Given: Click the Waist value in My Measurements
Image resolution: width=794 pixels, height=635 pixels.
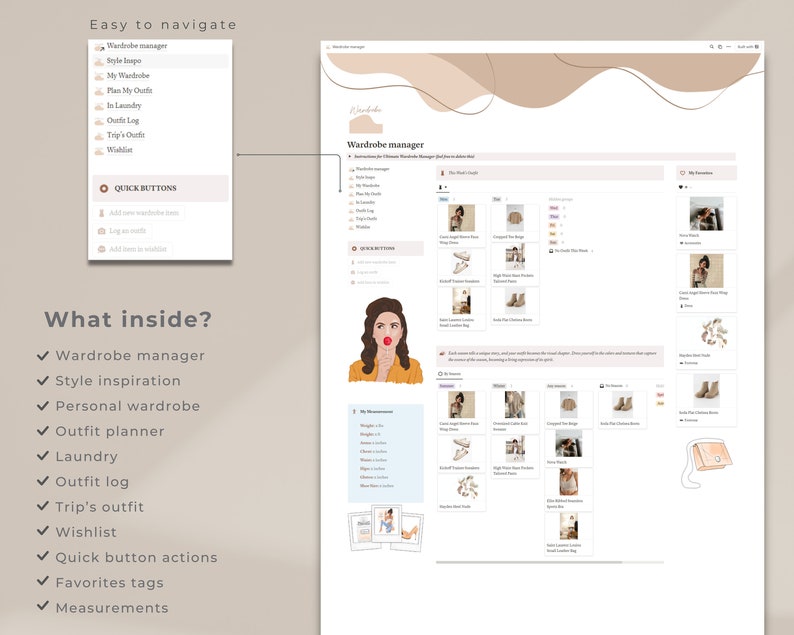Looking at the screenshot, I should (380, 460).
